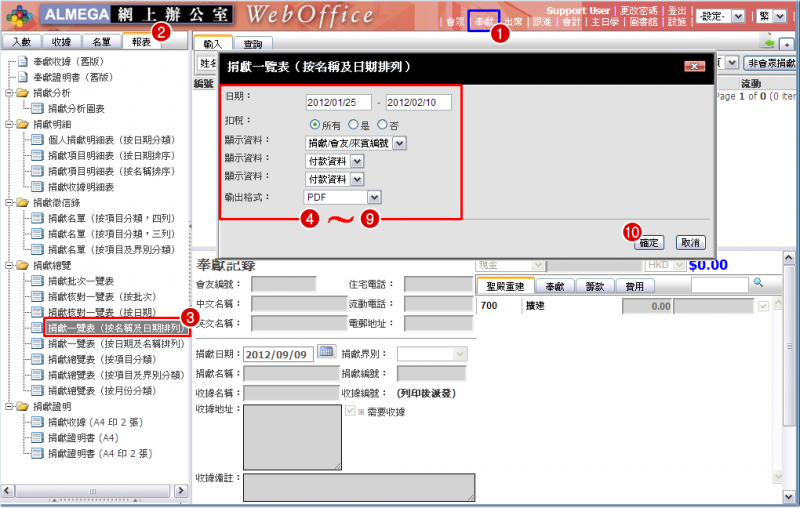Open the 捐獻/會友/來賓編號 dropdown
This screenshot has height=508, width=800.
coord(400,143)
